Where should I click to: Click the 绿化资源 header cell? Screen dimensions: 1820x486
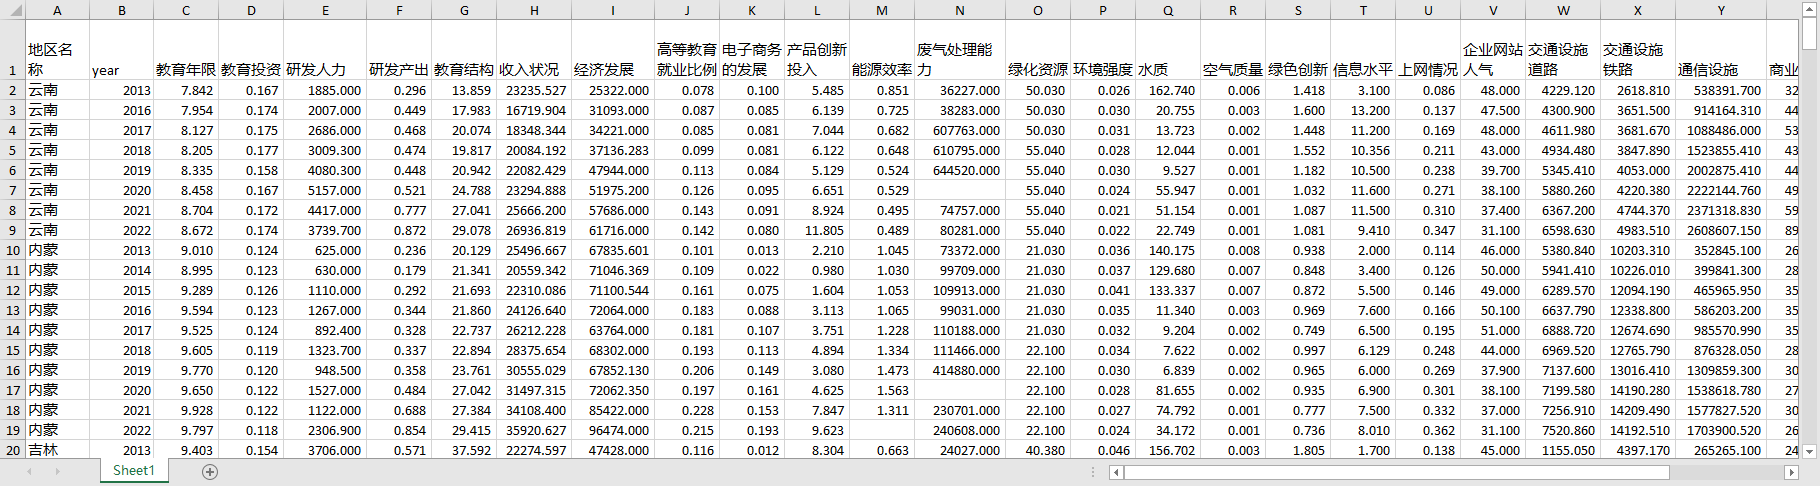(x=1038, y=50)
